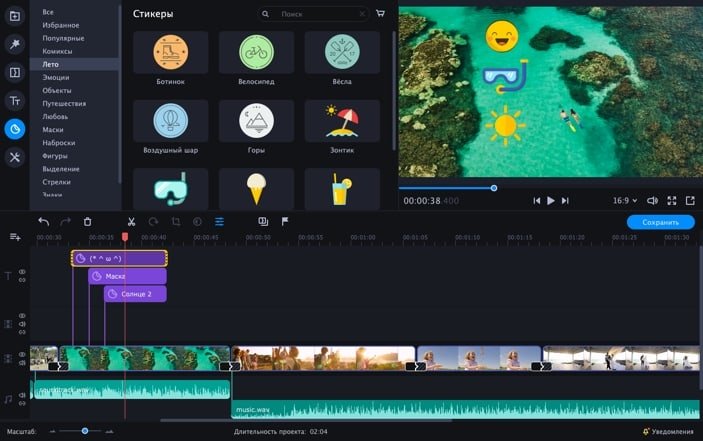Toggle visibility of the titles track
703x441 pixels.
22,272
